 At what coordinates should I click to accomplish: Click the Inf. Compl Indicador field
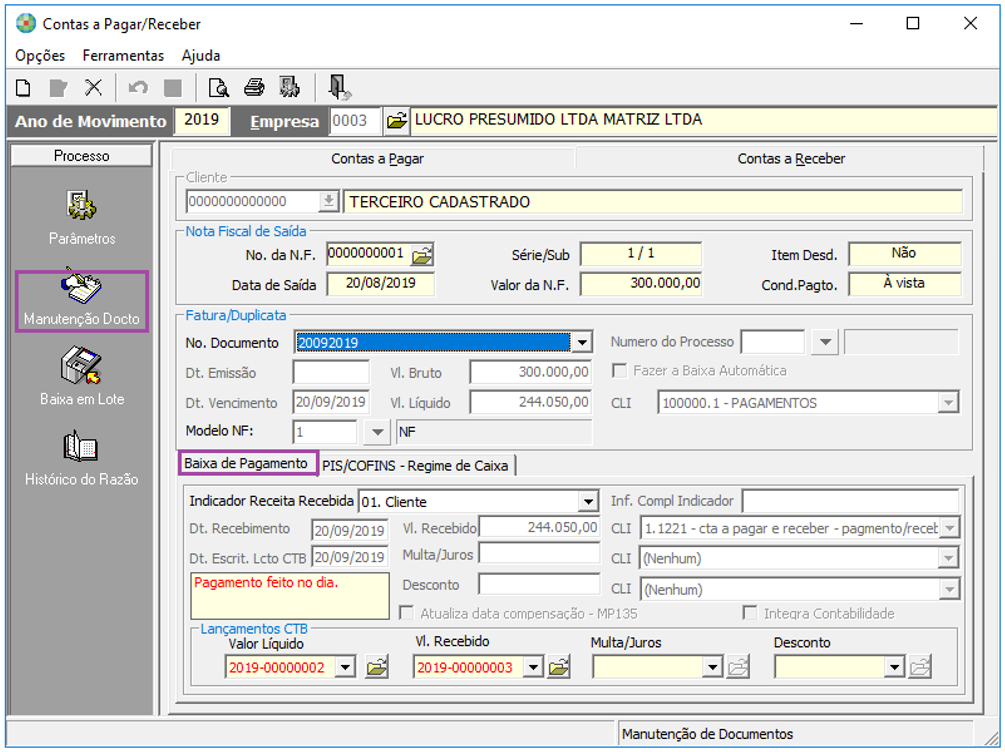[851, 501]
